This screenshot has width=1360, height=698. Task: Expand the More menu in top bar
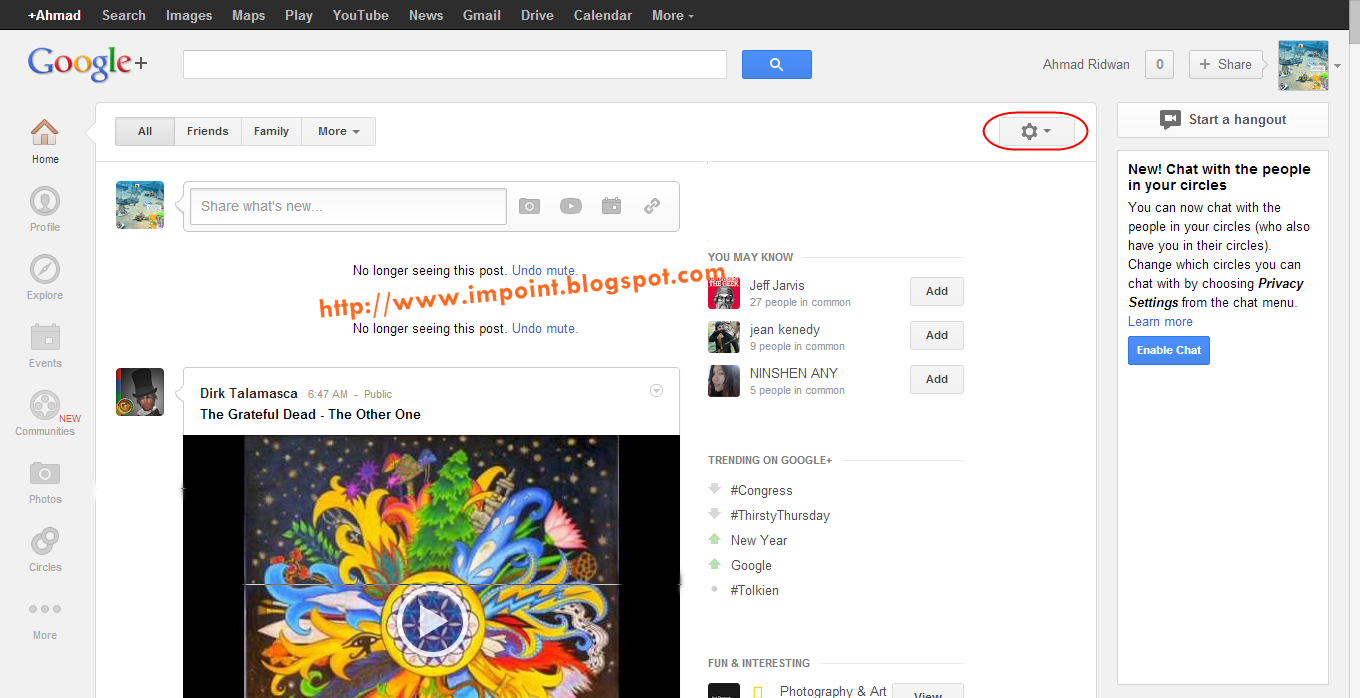673,15
